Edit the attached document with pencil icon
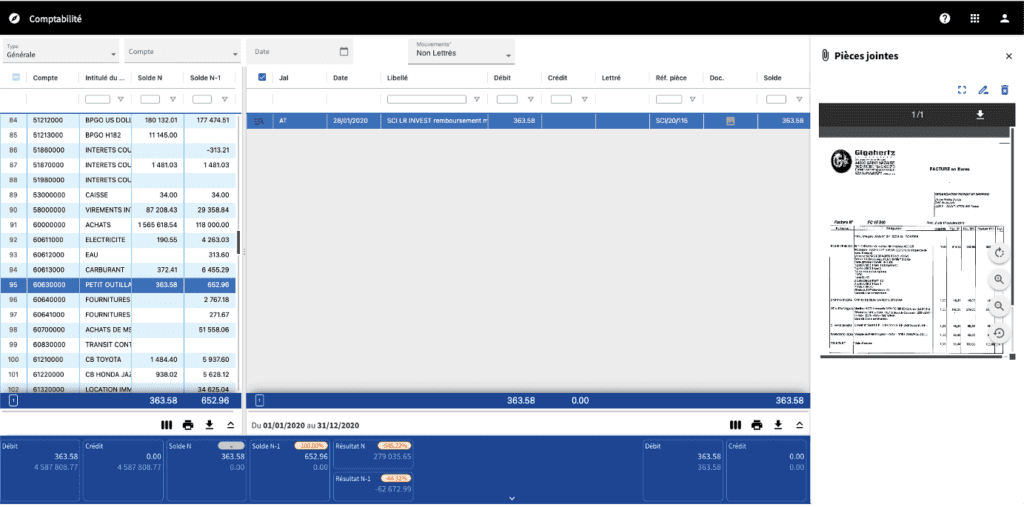Image resolution: width=1024 pixels, height=507 pixels. 983,90
